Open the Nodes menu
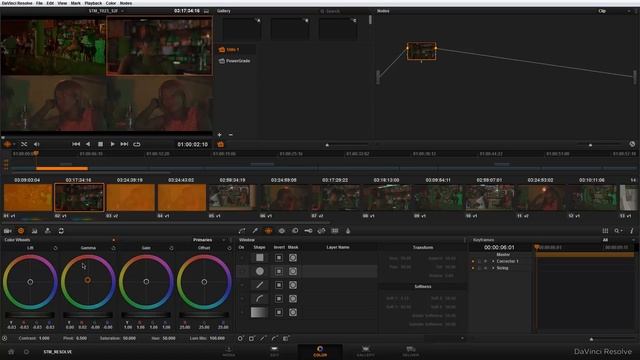 point(126,3)
